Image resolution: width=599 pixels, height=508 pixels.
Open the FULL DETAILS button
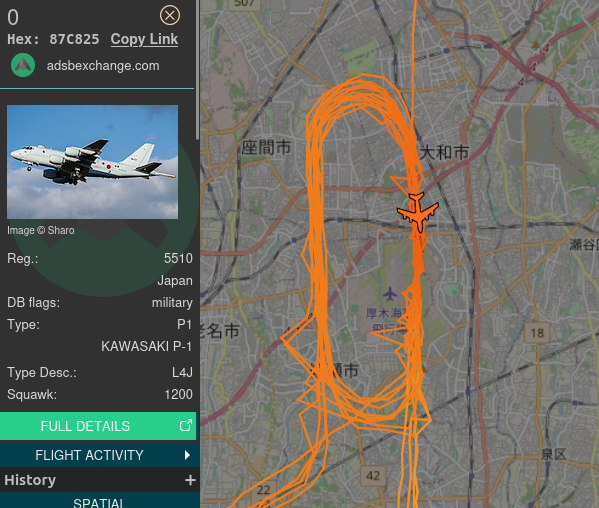click(x=98, y=426)
